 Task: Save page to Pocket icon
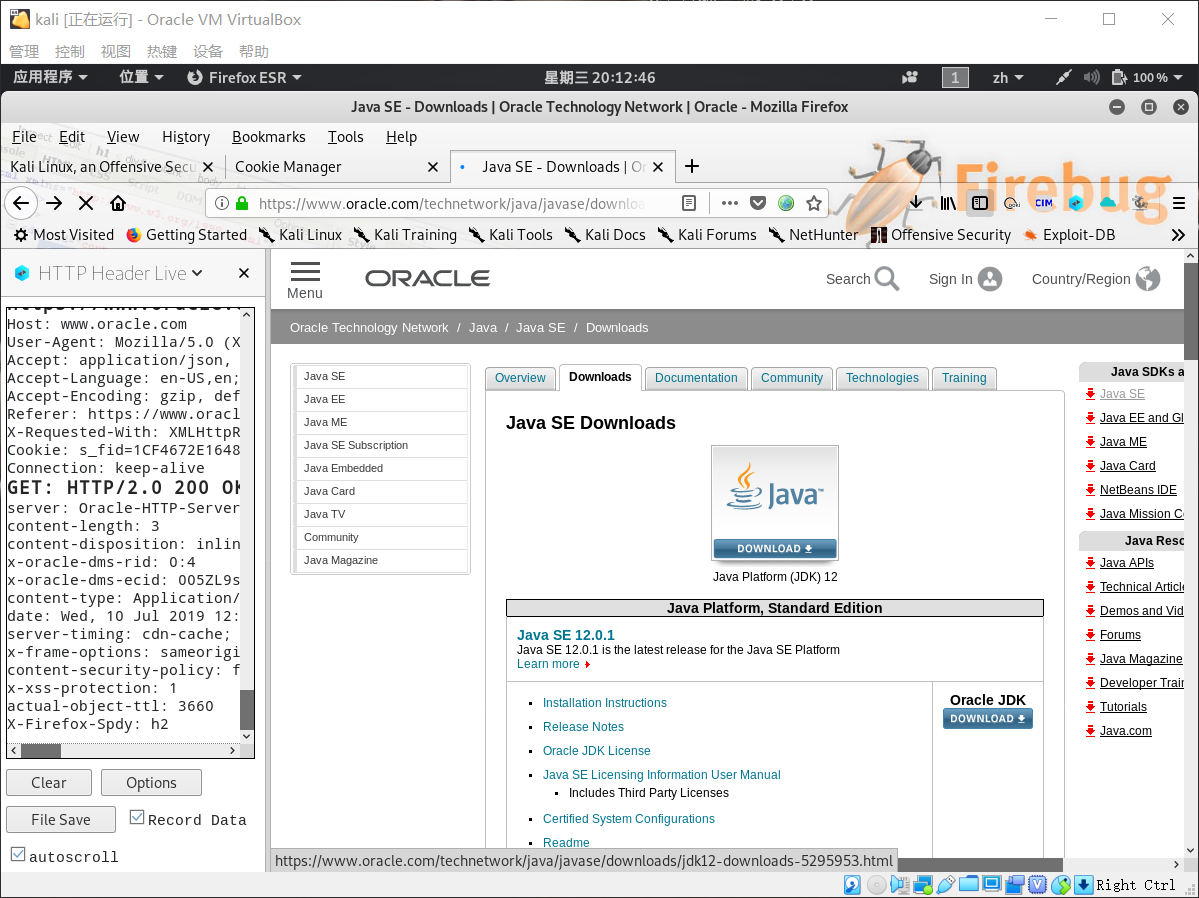(758, 203)
